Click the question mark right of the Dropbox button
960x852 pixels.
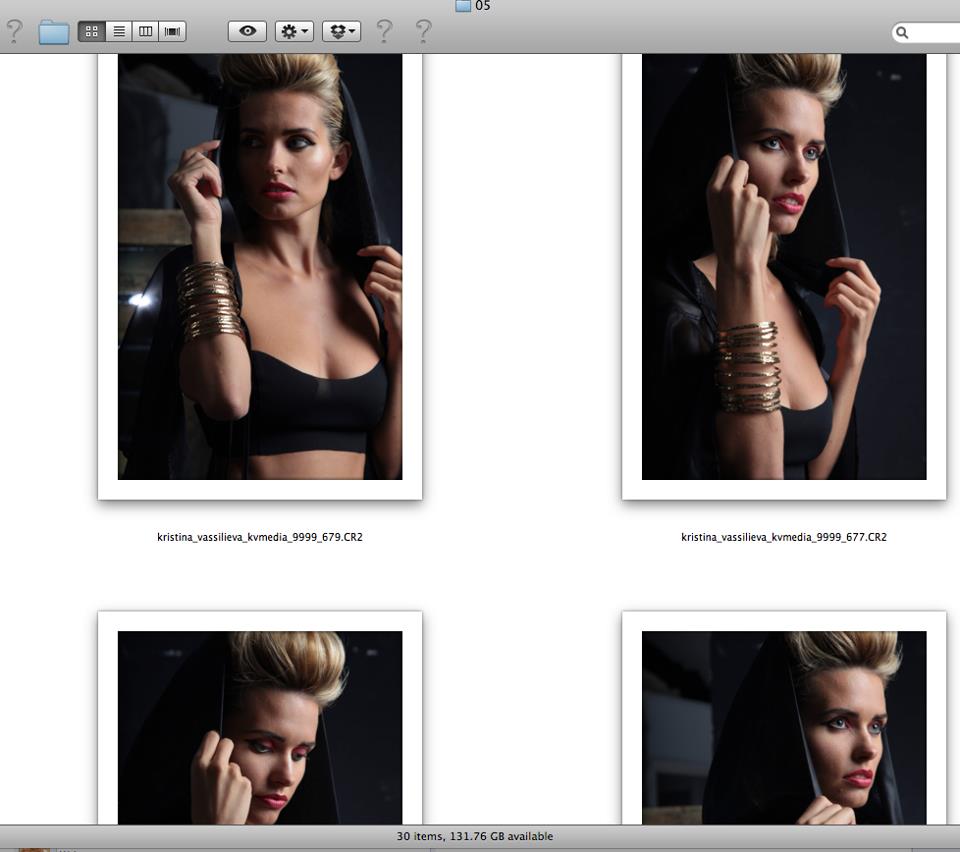[x=384, y=31]
